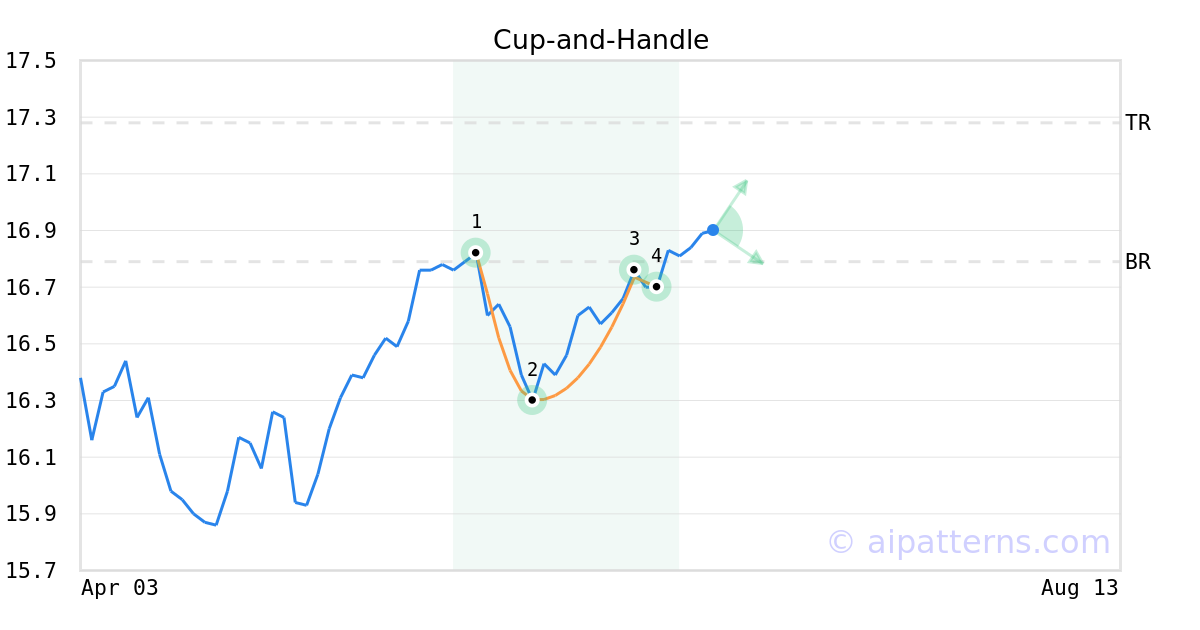Click the Cup-and-Handle chart title
Image resolution: width=1200 pixels, height=630 pixels.
600,40
